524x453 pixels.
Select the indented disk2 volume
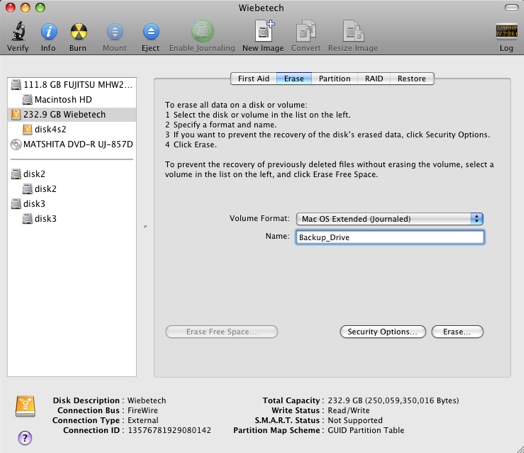click(x=72, y=189)
